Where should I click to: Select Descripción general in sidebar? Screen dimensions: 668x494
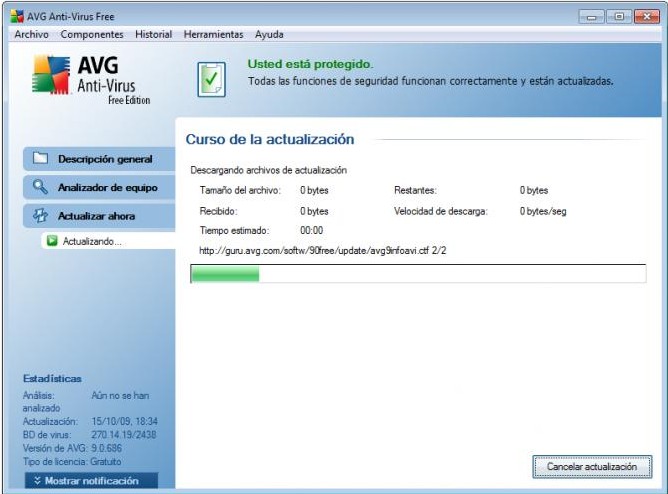click(99, 159)
